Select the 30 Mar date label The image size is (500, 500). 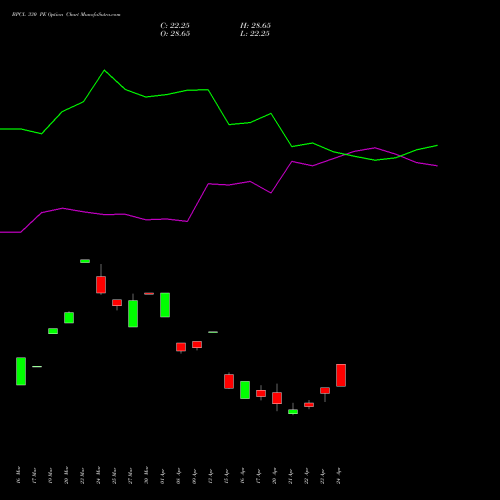(x=146, y=475)
